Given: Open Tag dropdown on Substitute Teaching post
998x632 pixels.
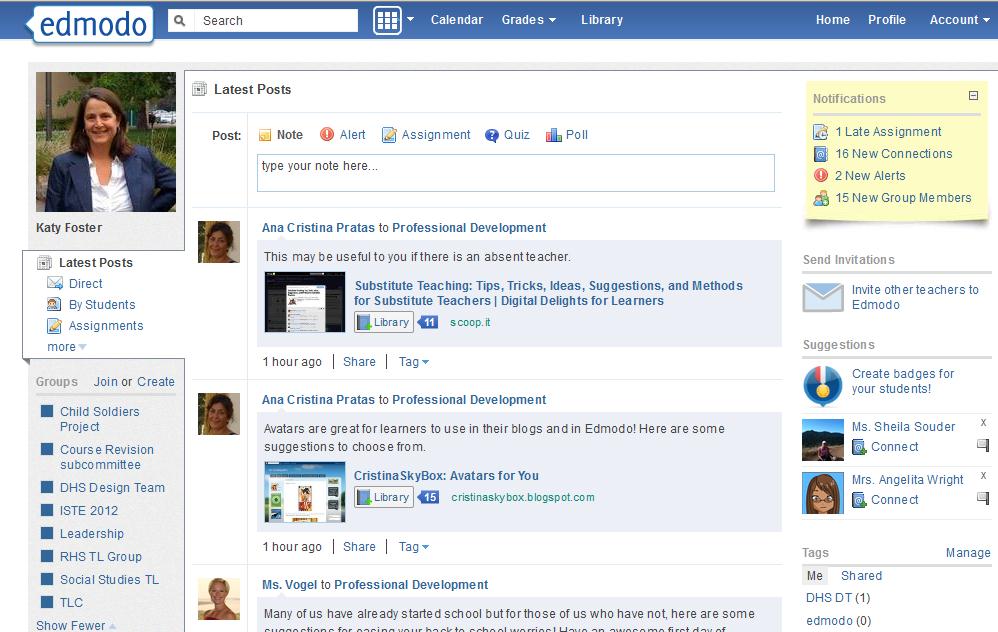Looking at the screenshot, I should click(414, 362).
